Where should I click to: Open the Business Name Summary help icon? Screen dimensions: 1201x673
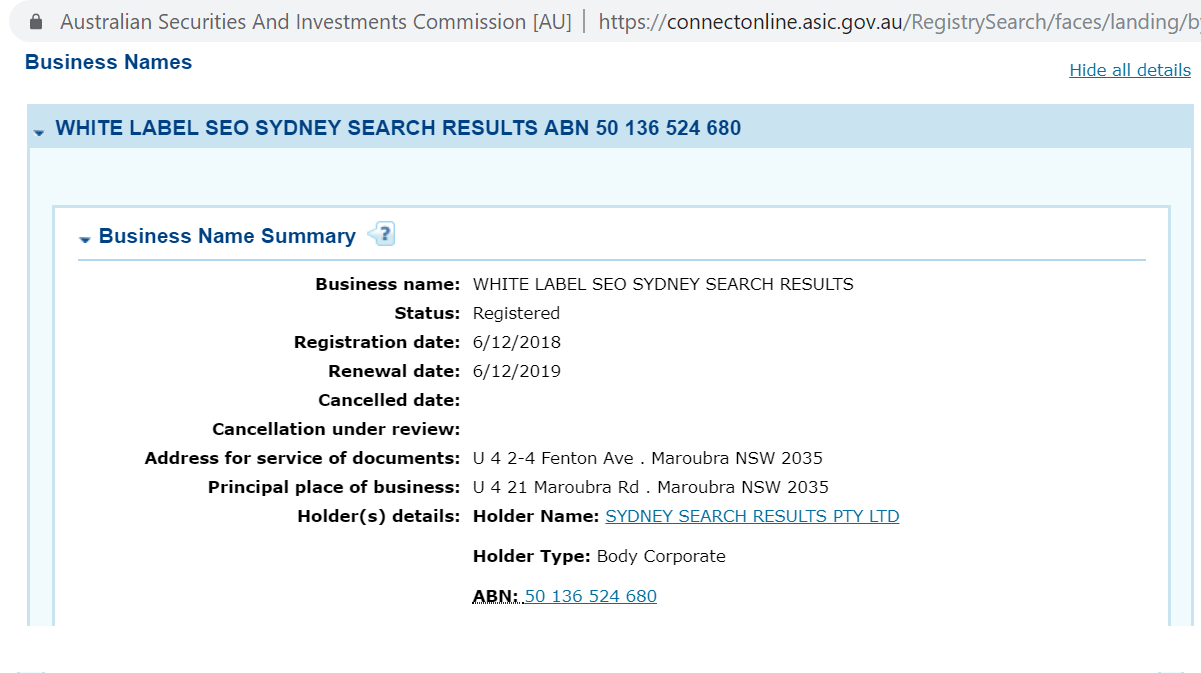click(381, 234)
